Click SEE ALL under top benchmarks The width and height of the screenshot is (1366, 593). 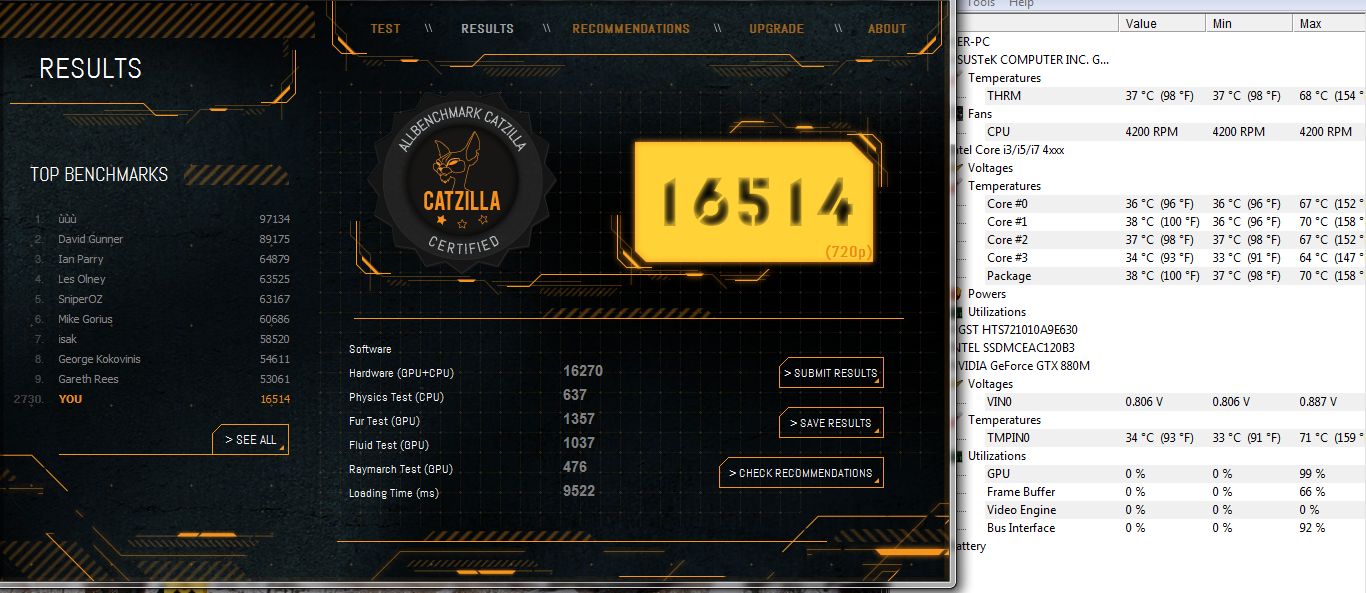tap(250, 439)
